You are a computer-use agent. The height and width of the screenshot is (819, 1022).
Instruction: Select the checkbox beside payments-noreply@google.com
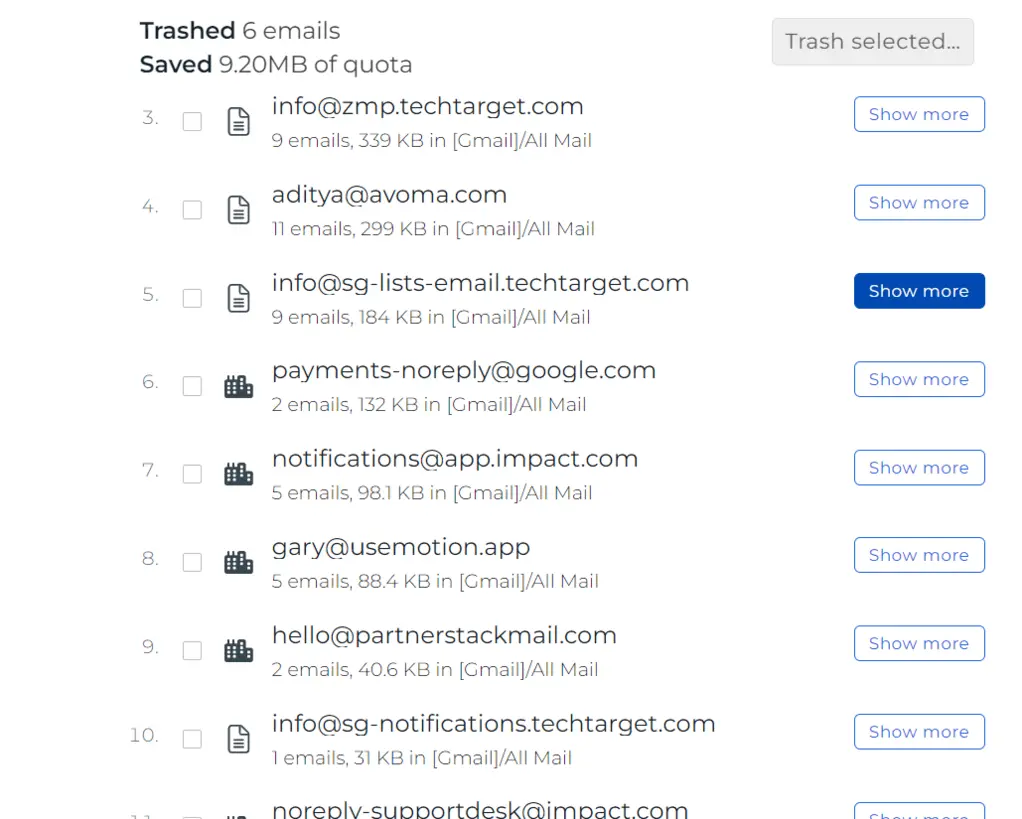(x=192, y=385)
